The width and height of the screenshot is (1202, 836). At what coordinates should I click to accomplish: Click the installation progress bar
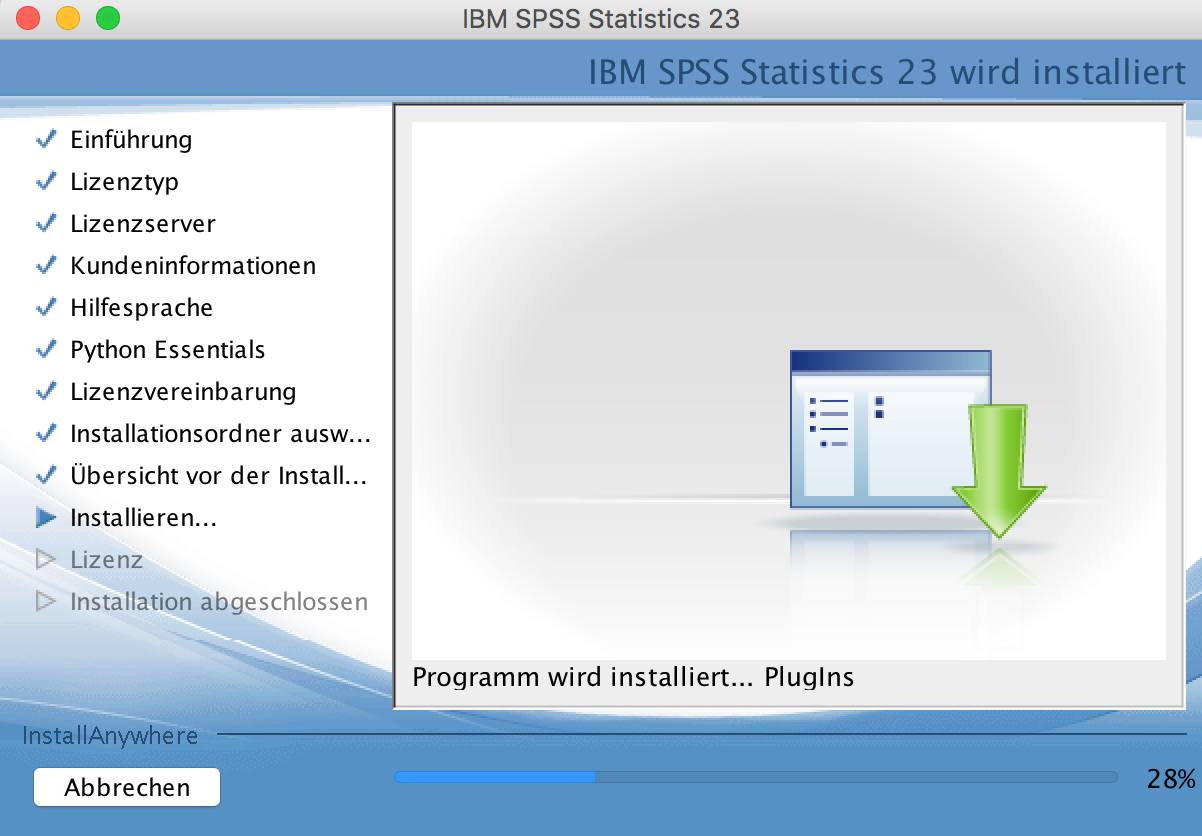[756, 777]
